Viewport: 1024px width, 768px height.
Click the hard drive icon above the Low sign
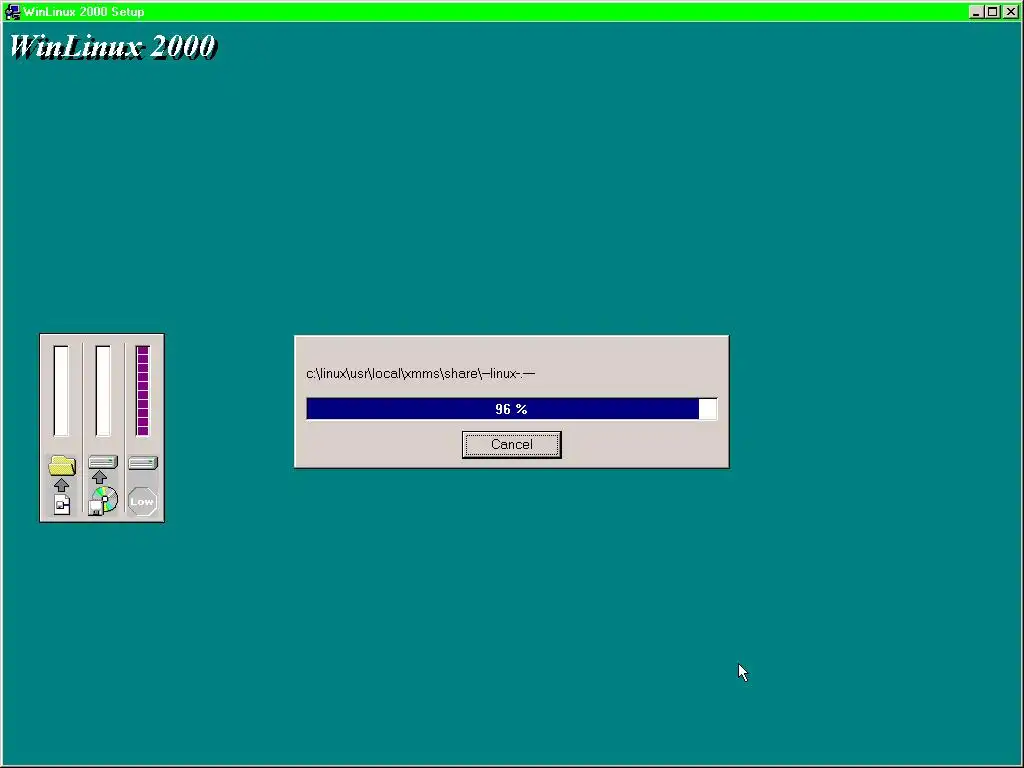tap(143, 463)
